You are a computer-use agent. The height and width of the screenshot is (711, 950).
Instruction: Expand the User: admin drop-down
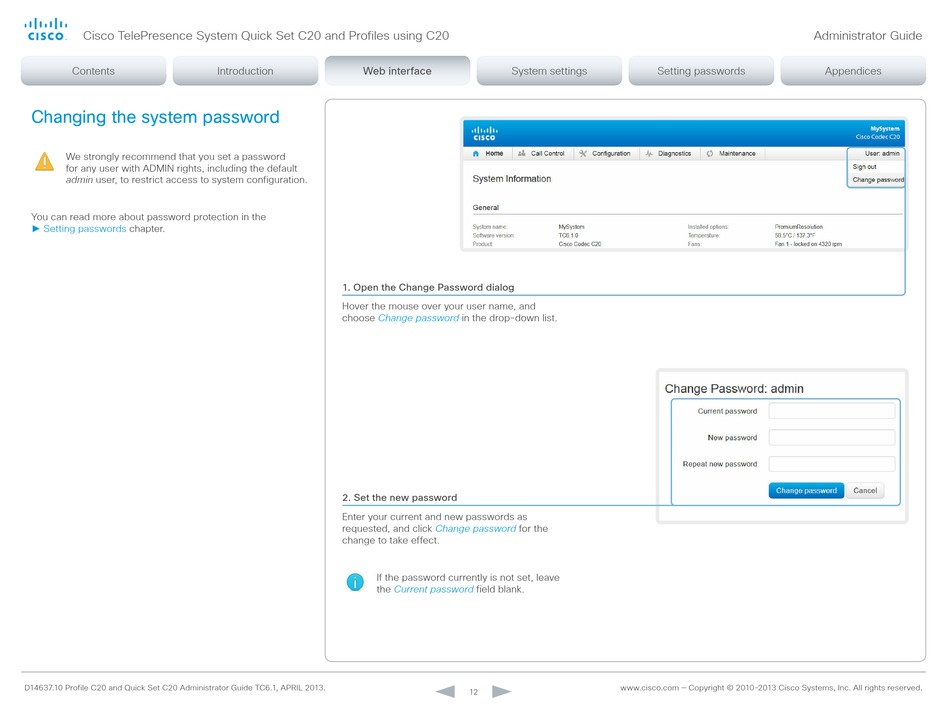[x=882, y=154]
